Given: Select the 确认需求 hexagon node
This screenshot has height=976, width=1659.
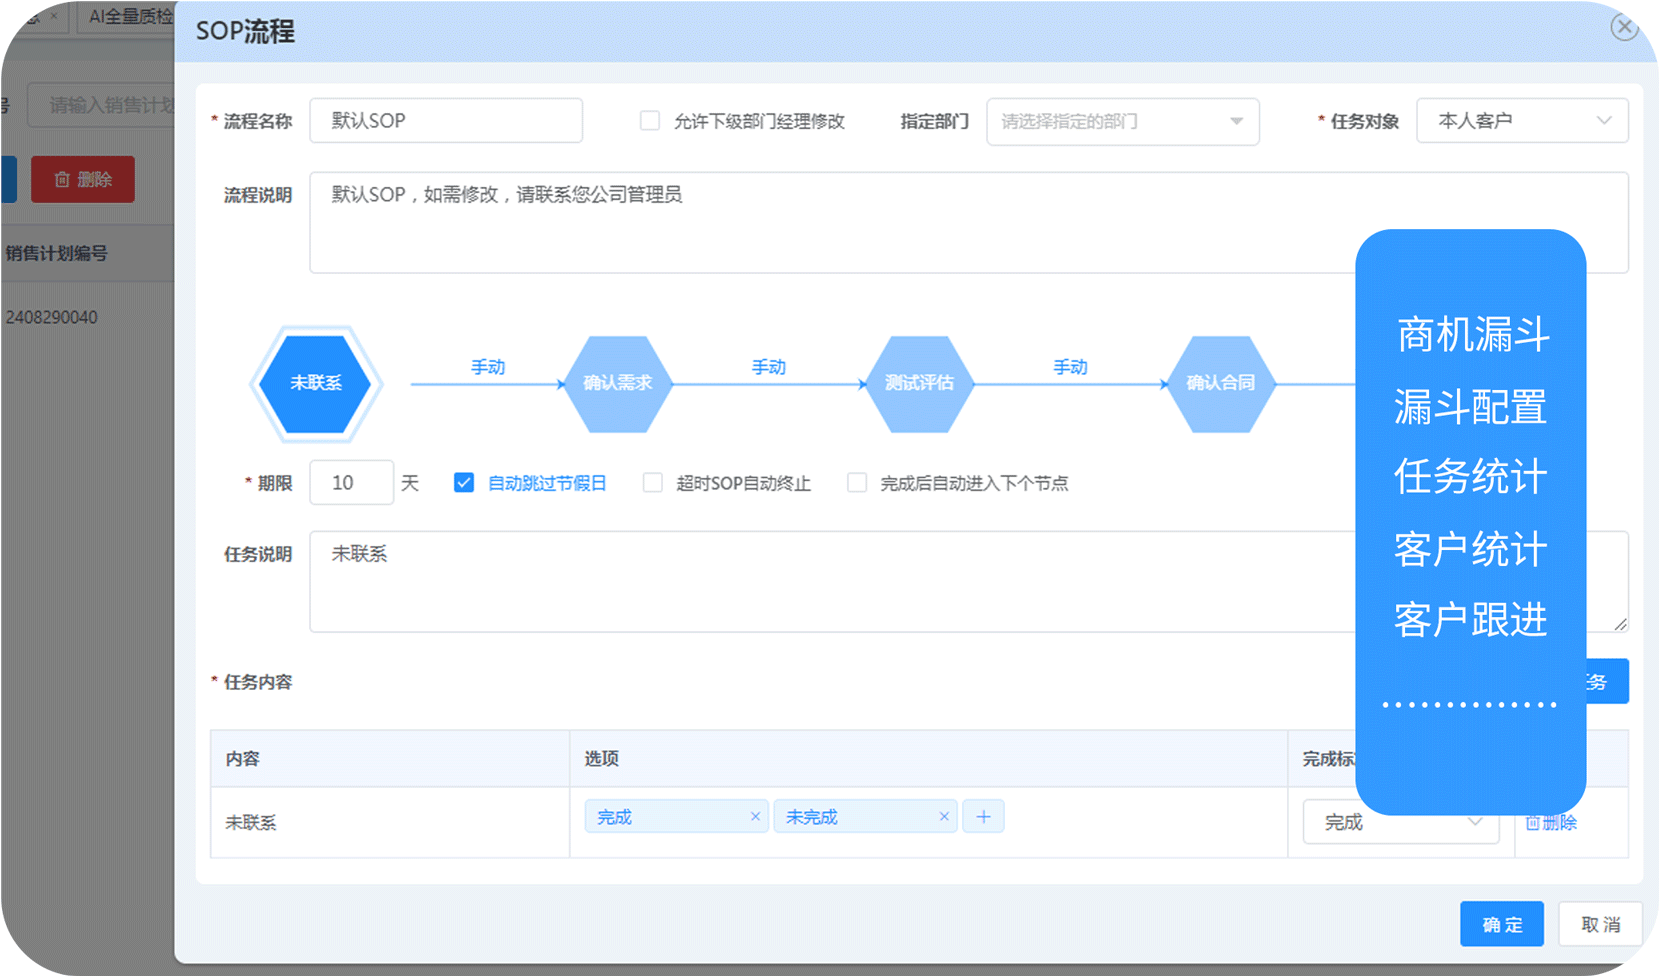Looking at the screenshot, I should coord(617,384).
